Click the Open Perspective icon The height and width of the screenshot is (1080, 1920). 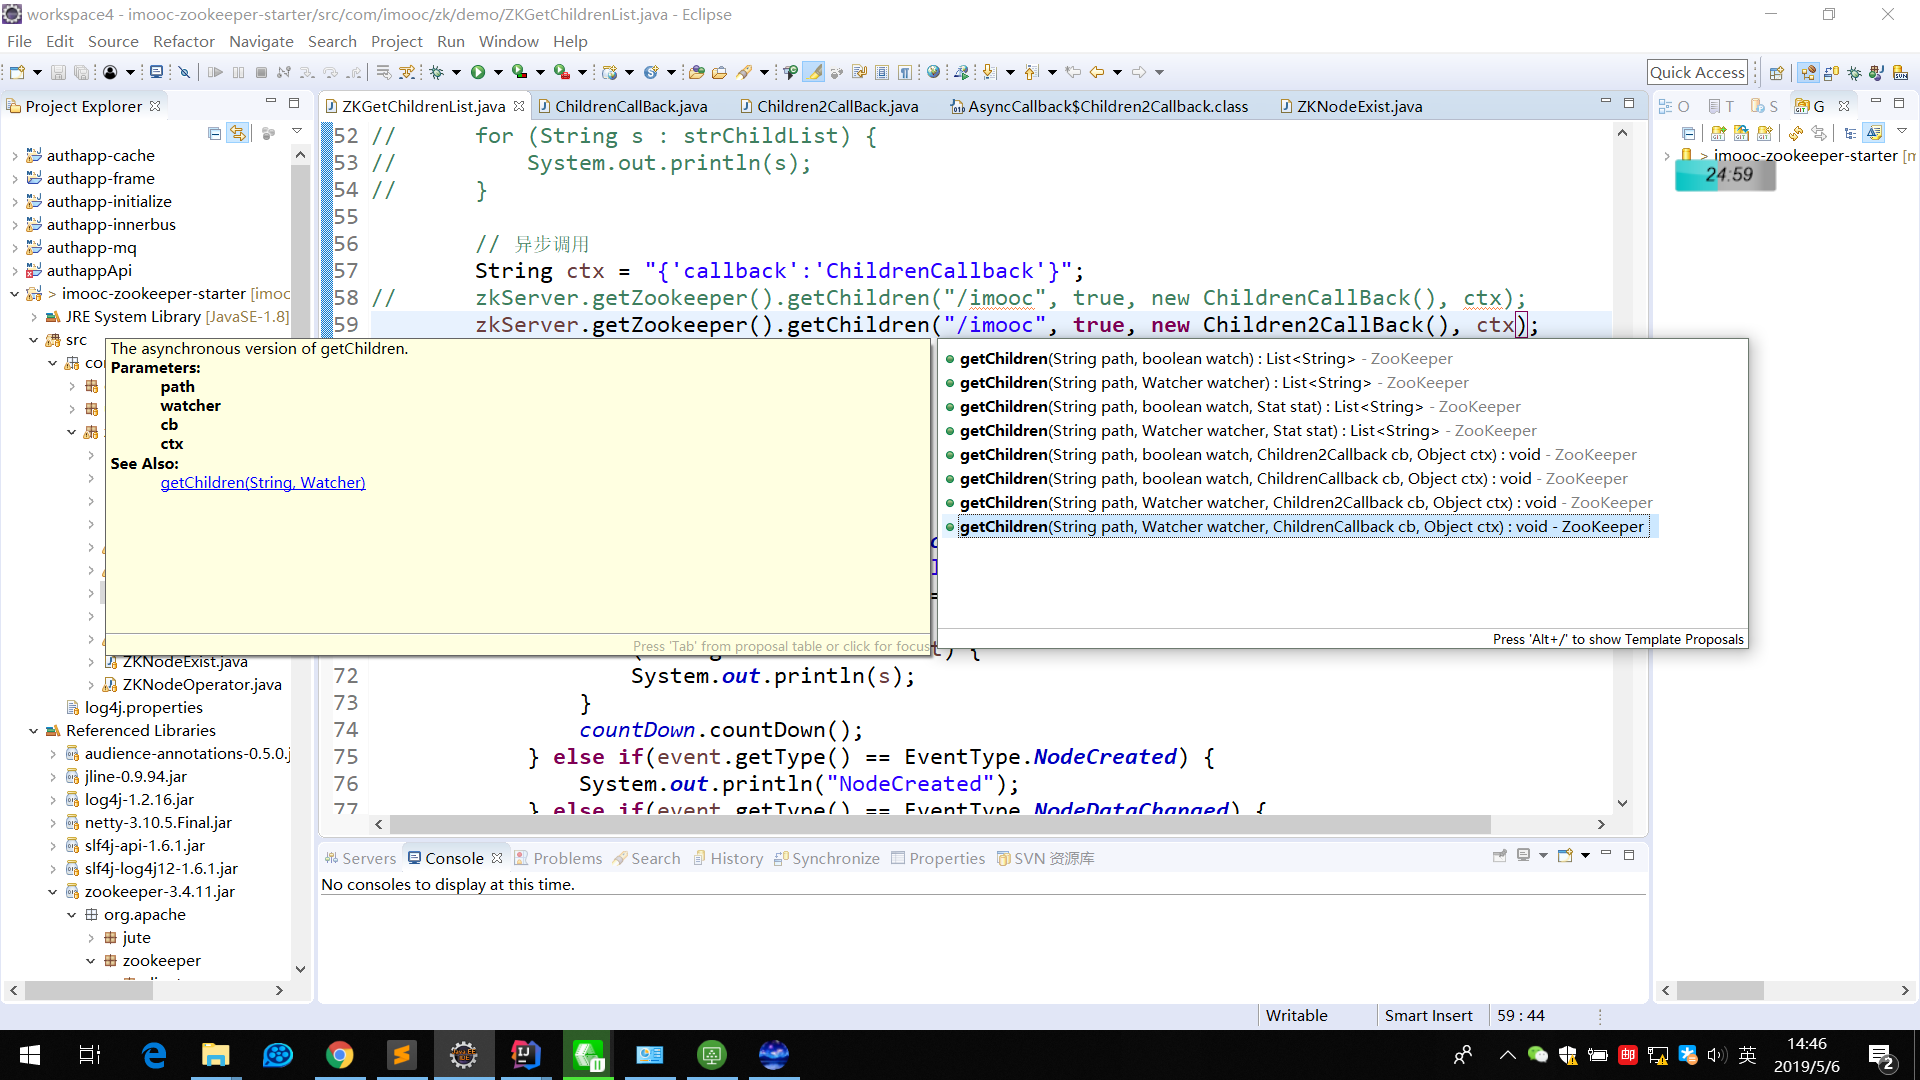click(x=1776, y=72)
